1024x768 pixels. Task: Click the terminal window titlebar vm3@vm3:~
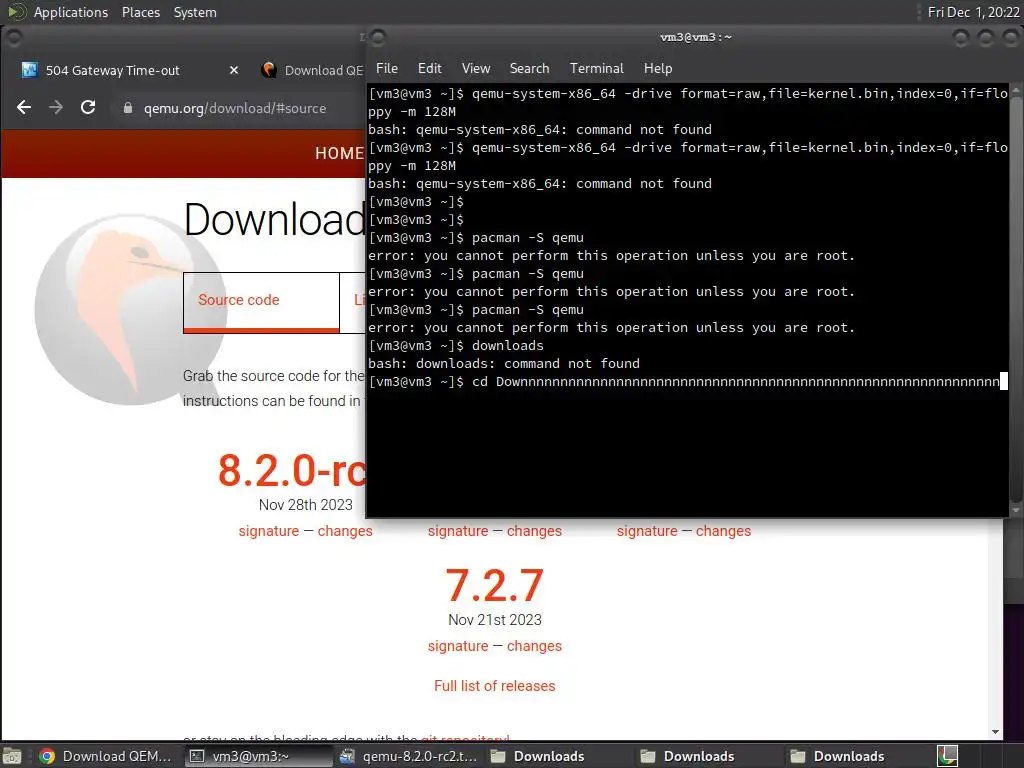696,37
